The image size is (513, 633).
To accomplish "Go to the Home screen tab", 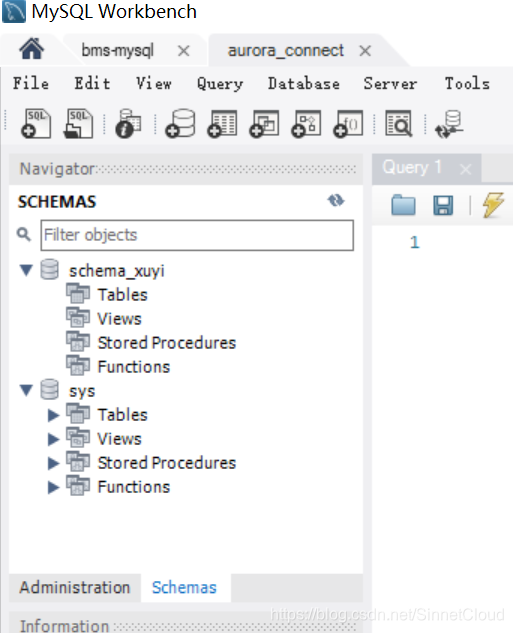I will [x=31, y=49].
